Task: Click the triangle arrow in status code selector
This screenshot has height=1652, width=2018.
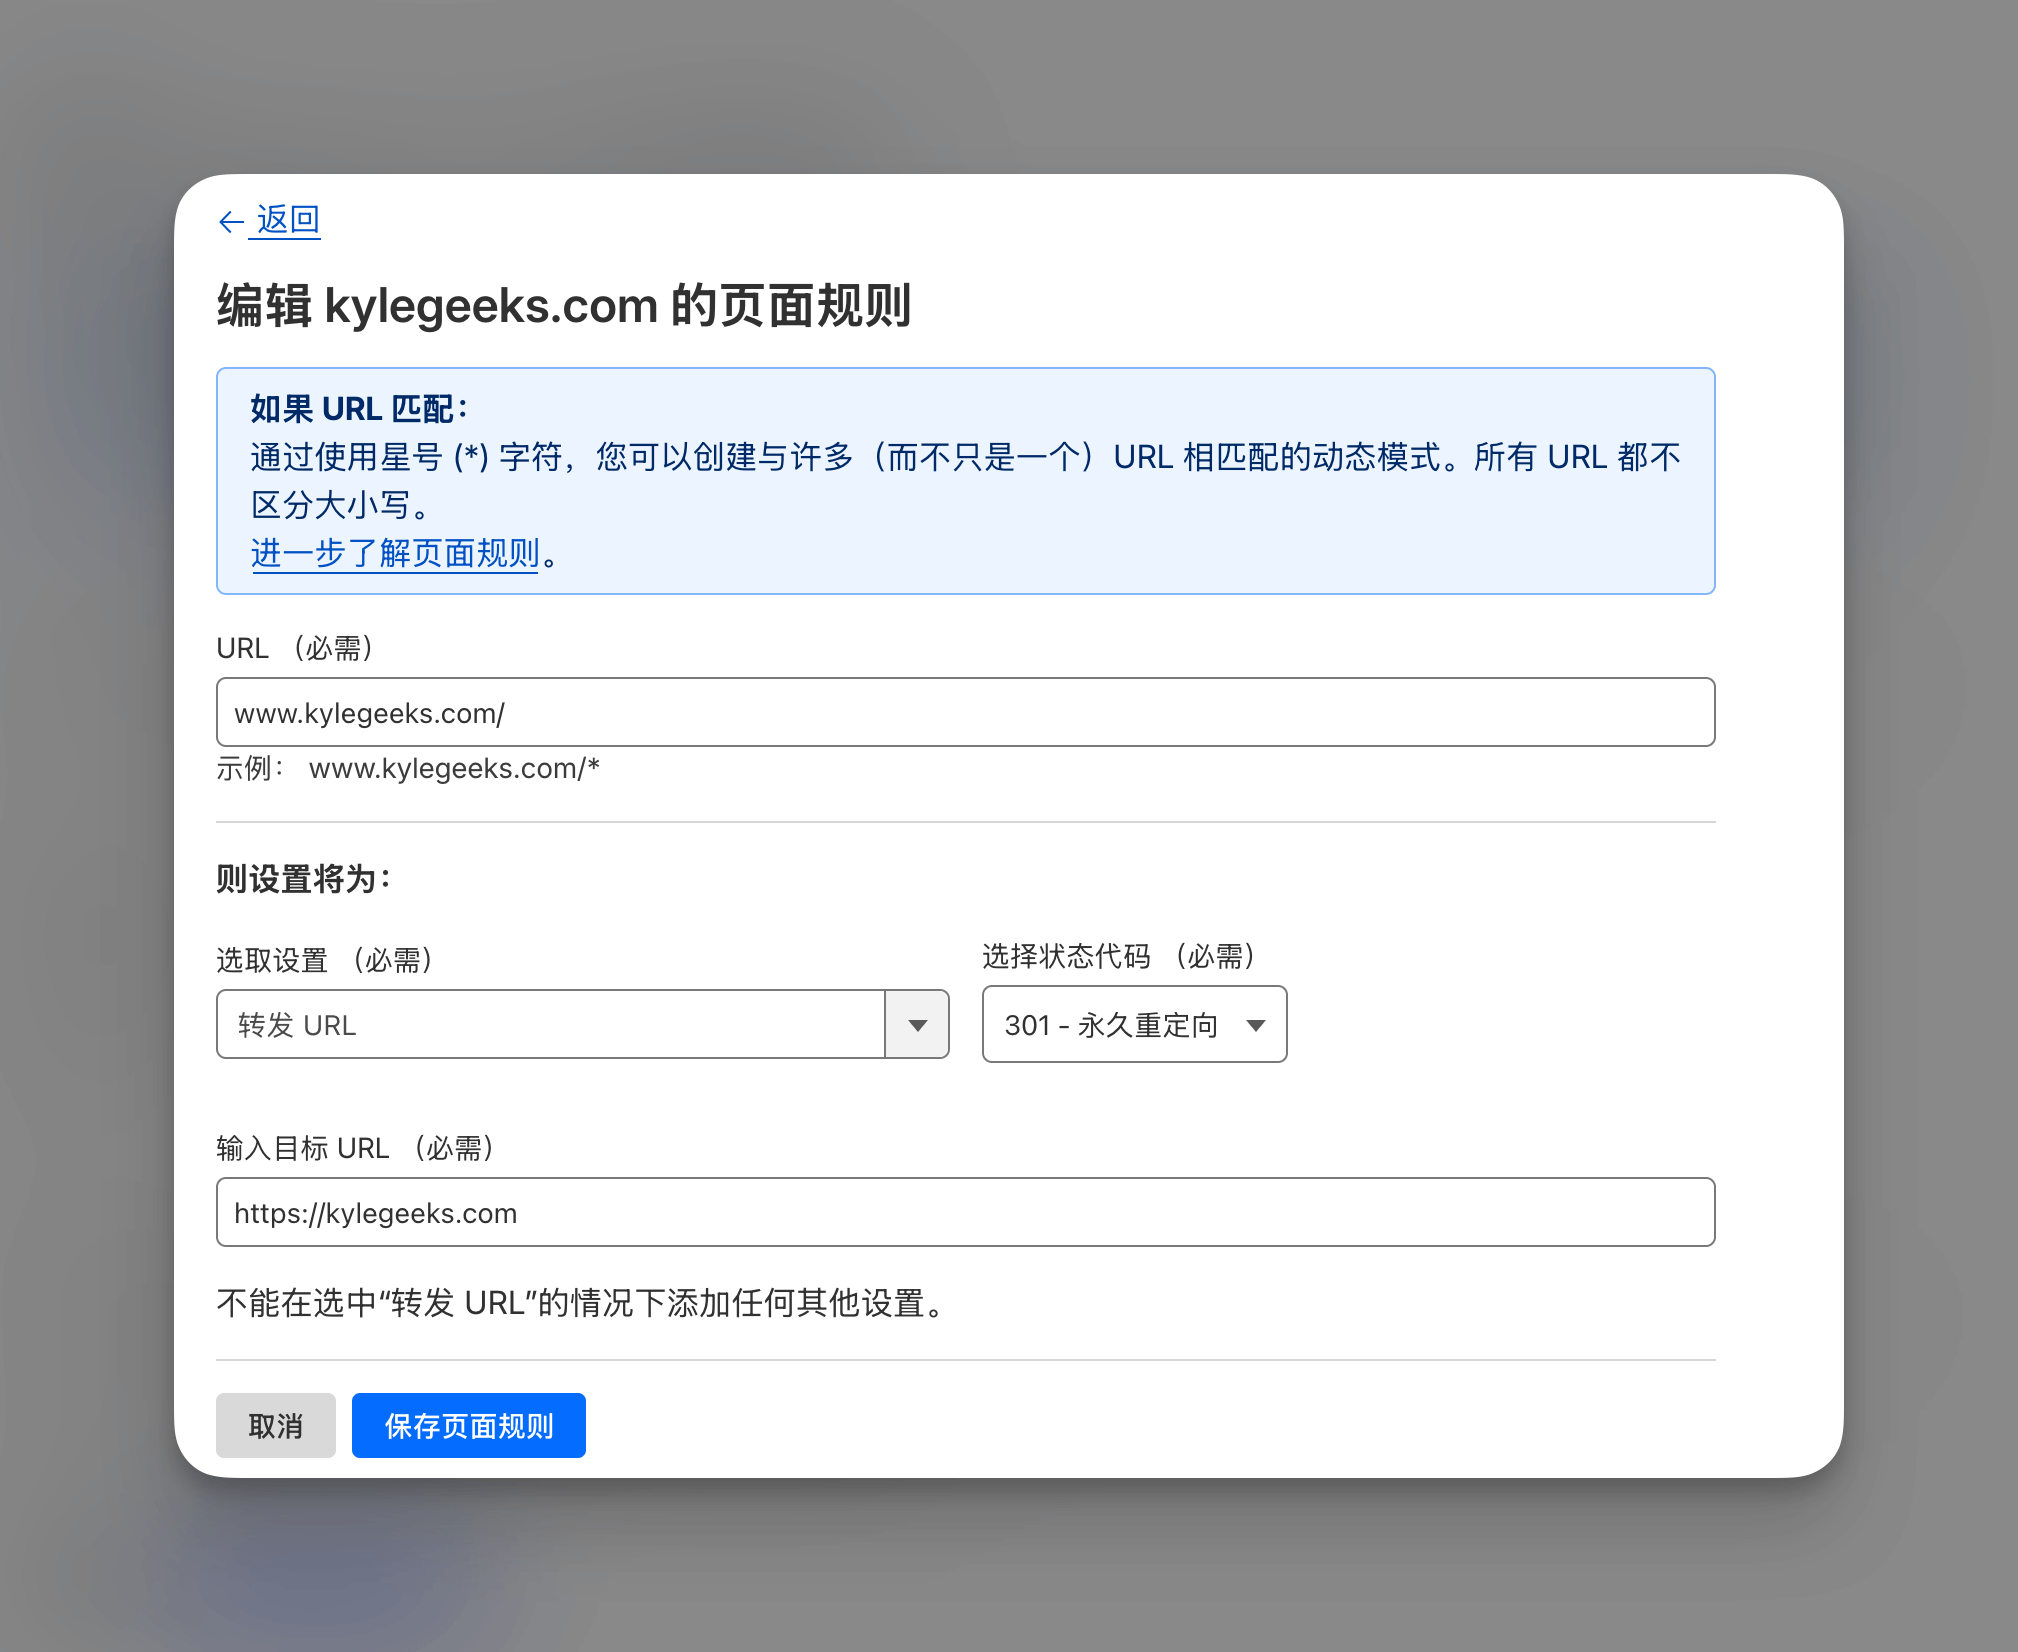Action: 1256,1024
